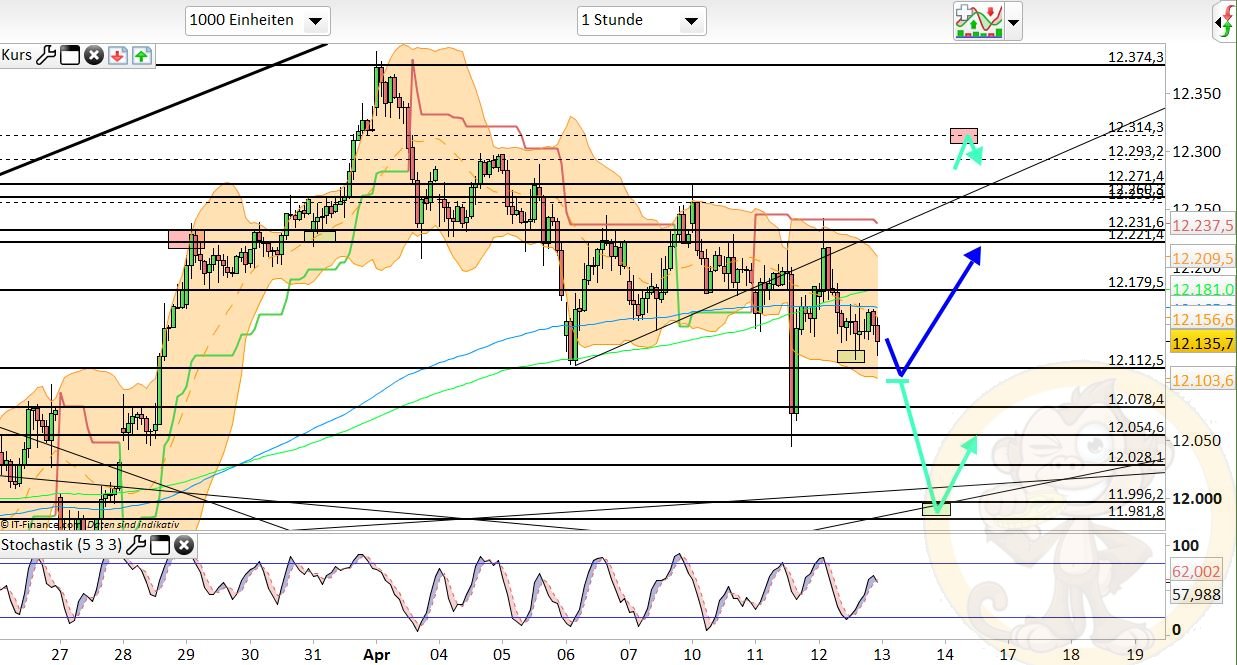
Task: Click the red down-arrow icon beside Kurs
Action: point(117,55)
